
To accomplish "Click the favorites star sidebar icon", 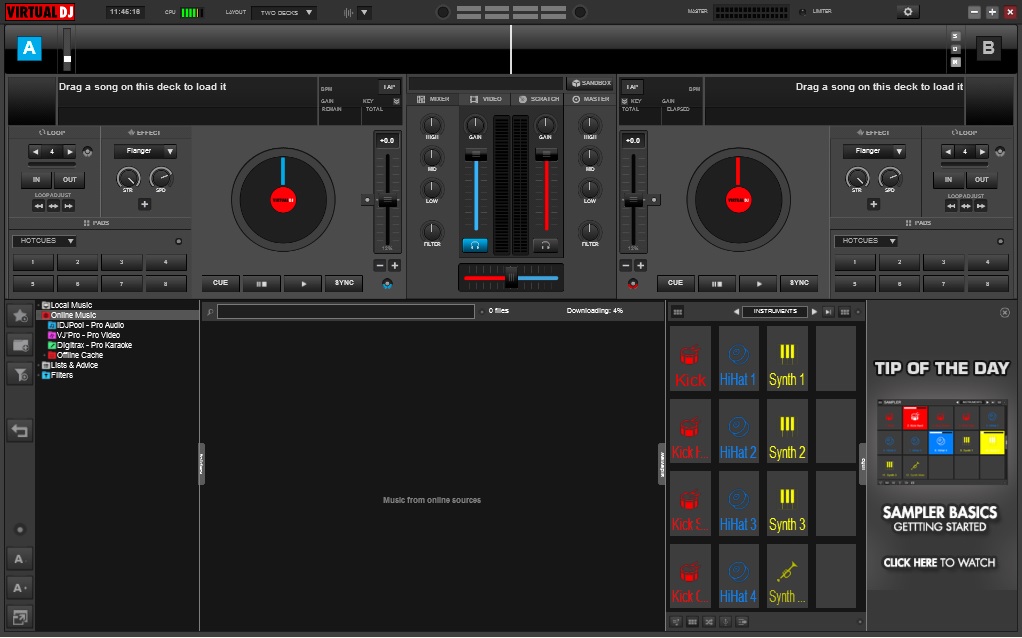I will tap(20, 315).
